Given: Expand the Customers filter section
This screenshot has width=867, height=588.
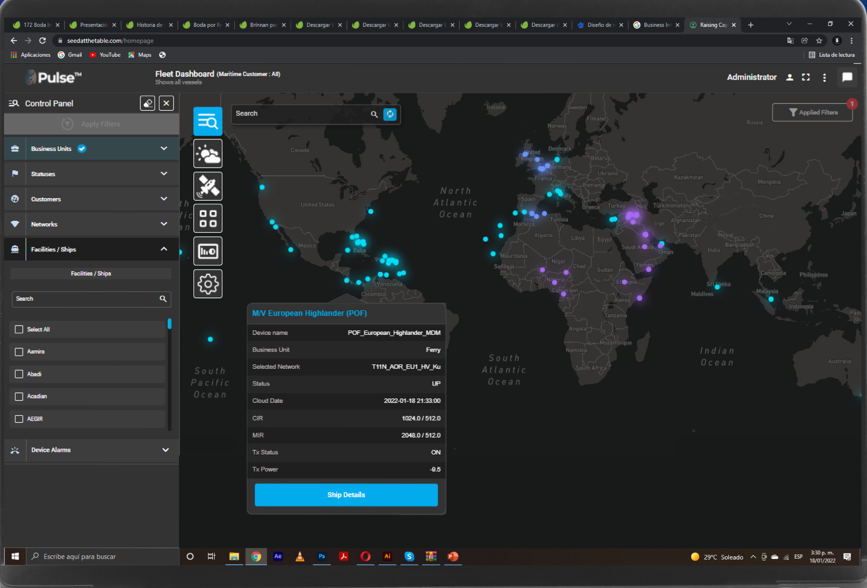Looking at the screenshot, I should (x=92, y=199).
